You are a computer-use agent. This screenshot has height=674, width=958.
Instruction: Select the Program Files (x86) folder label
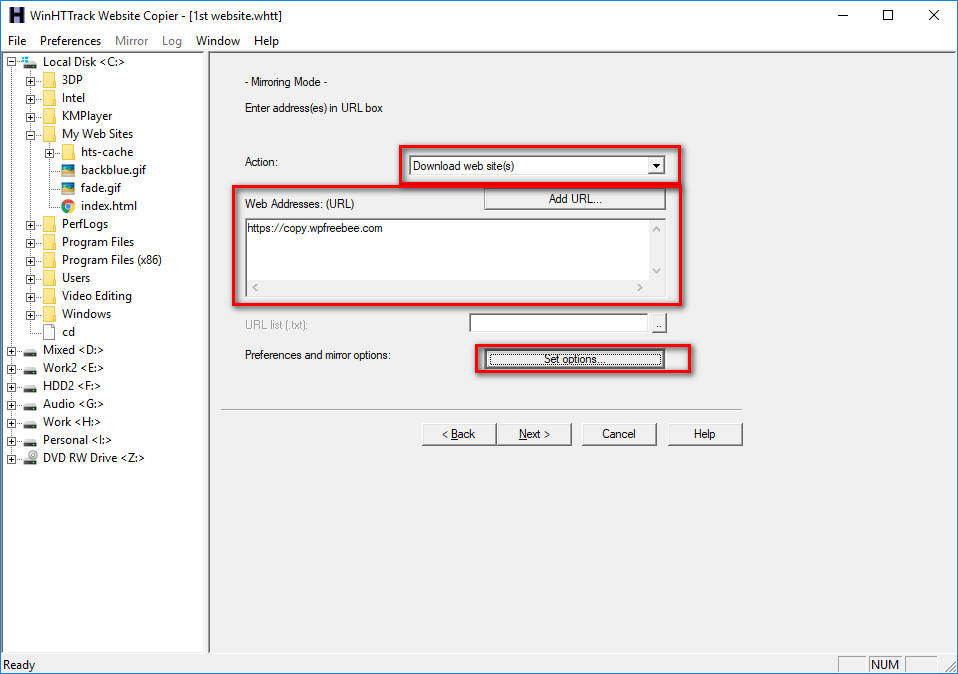coord(112,260)
